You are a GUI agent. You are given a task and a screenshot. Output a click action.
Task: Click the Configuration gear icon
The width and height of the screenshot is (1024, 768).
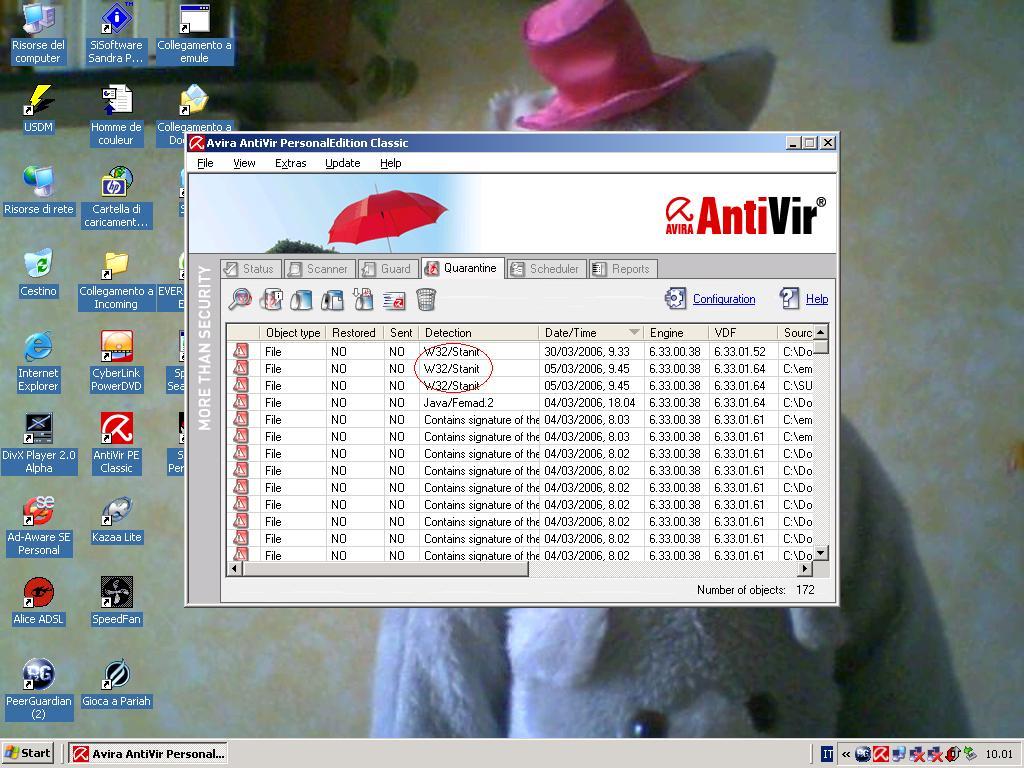pyautogui.click(x=675, y=298)
